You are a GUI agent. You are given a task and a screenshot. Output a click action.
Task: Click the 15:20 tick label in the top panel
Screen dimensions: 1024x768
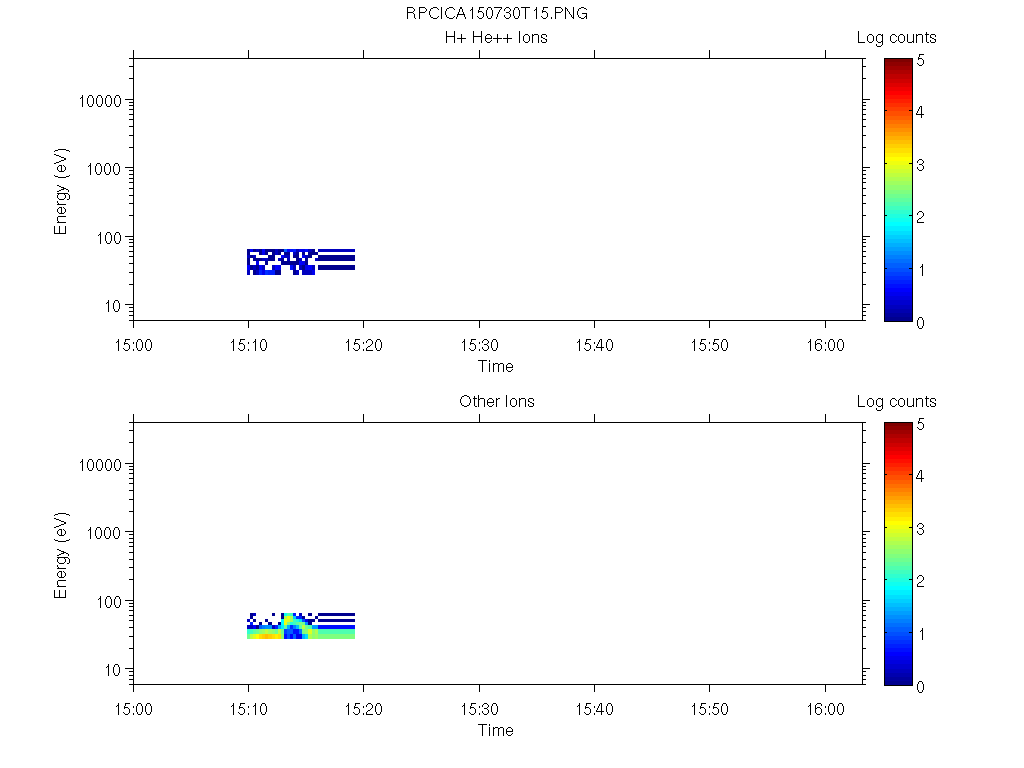[364, 345]
